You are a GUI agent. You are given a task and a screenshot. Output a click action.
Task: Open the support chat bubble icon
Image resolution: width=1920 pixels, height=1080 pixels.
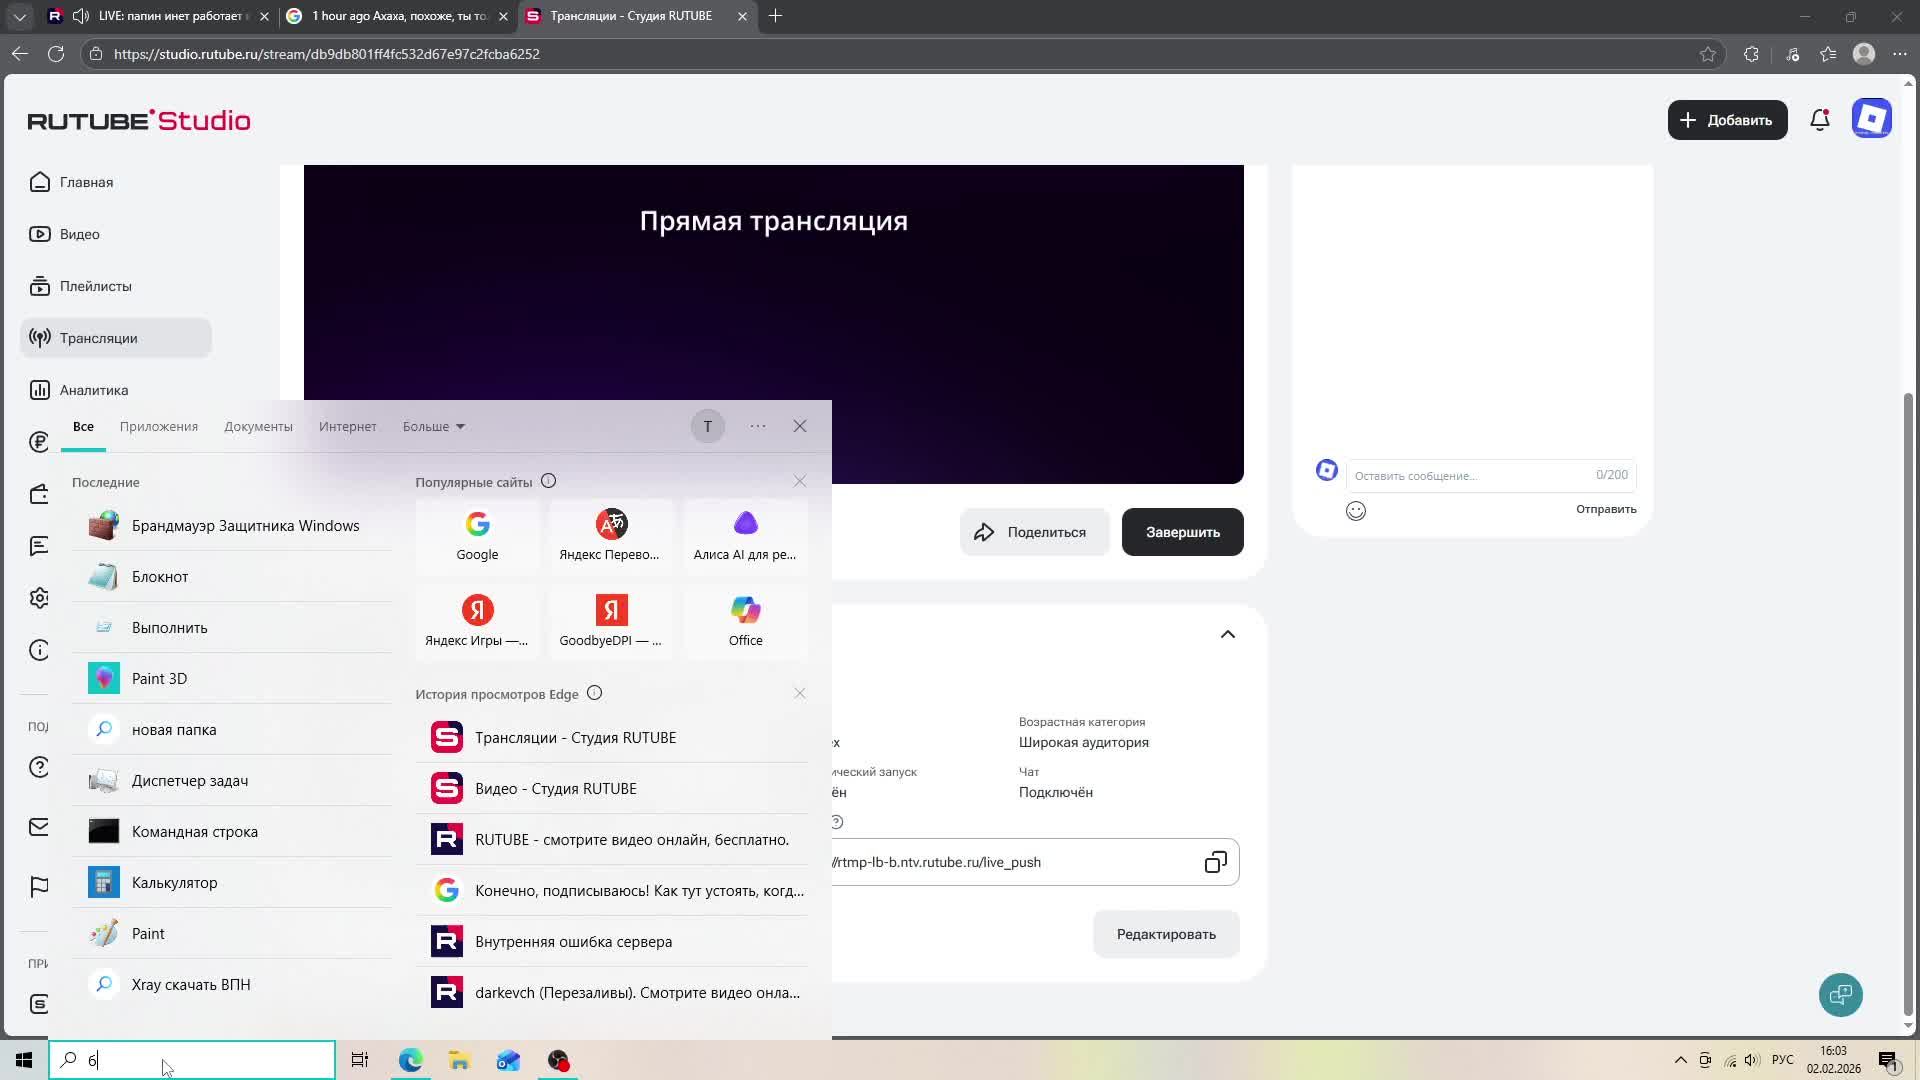[1840, 995]
